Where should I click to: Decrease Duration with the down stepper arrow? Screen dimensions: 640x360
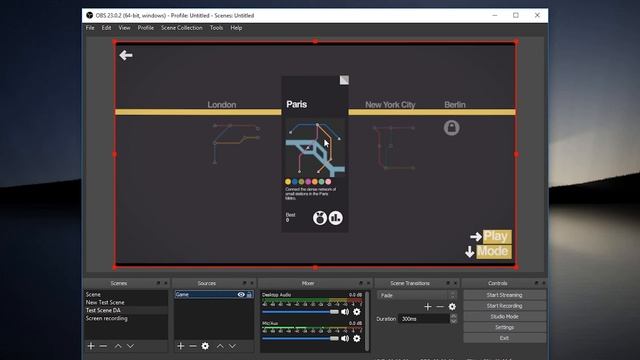453,321
